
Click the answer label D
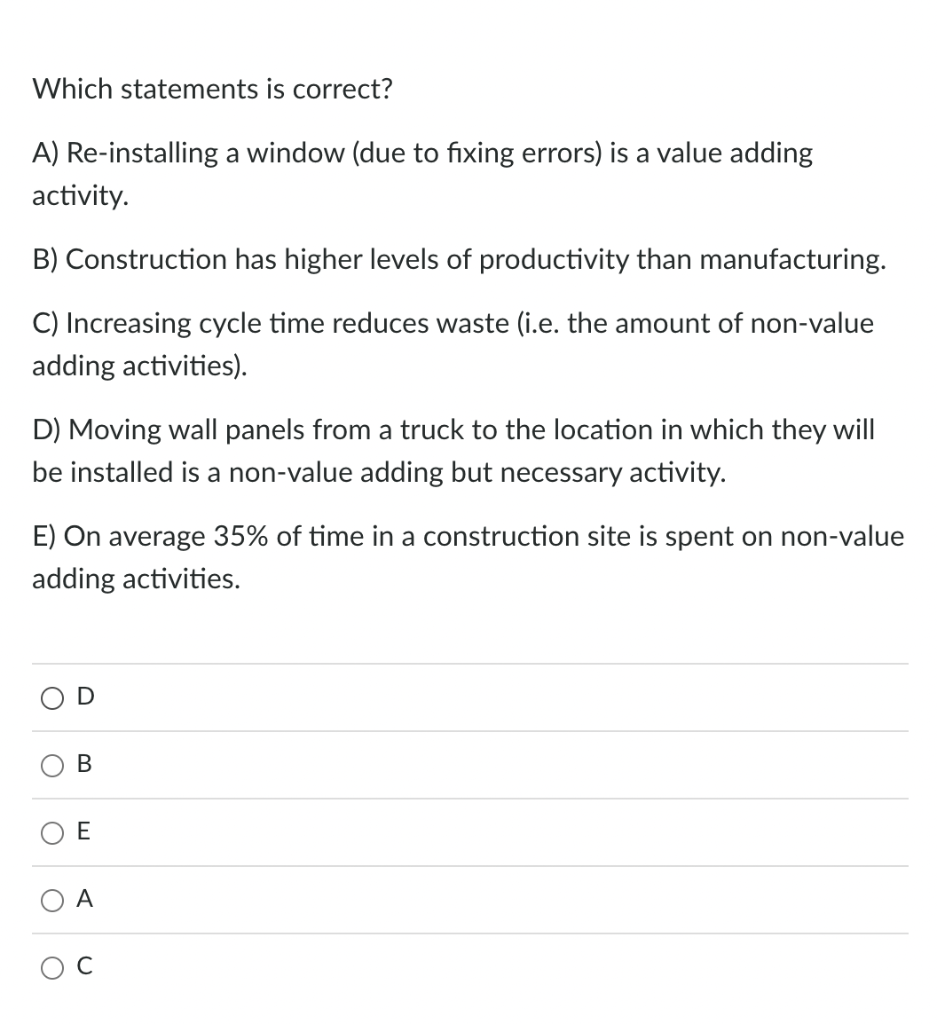tap(84, 696)
